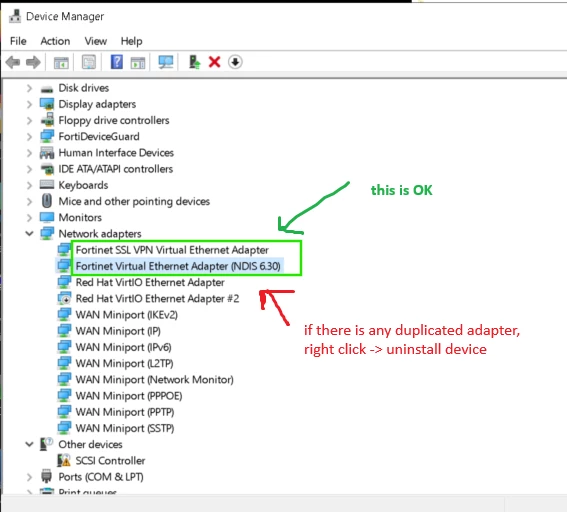Click the Keyboards category icon
This screenshot has height=512, width=567.
tap(47, 185)
